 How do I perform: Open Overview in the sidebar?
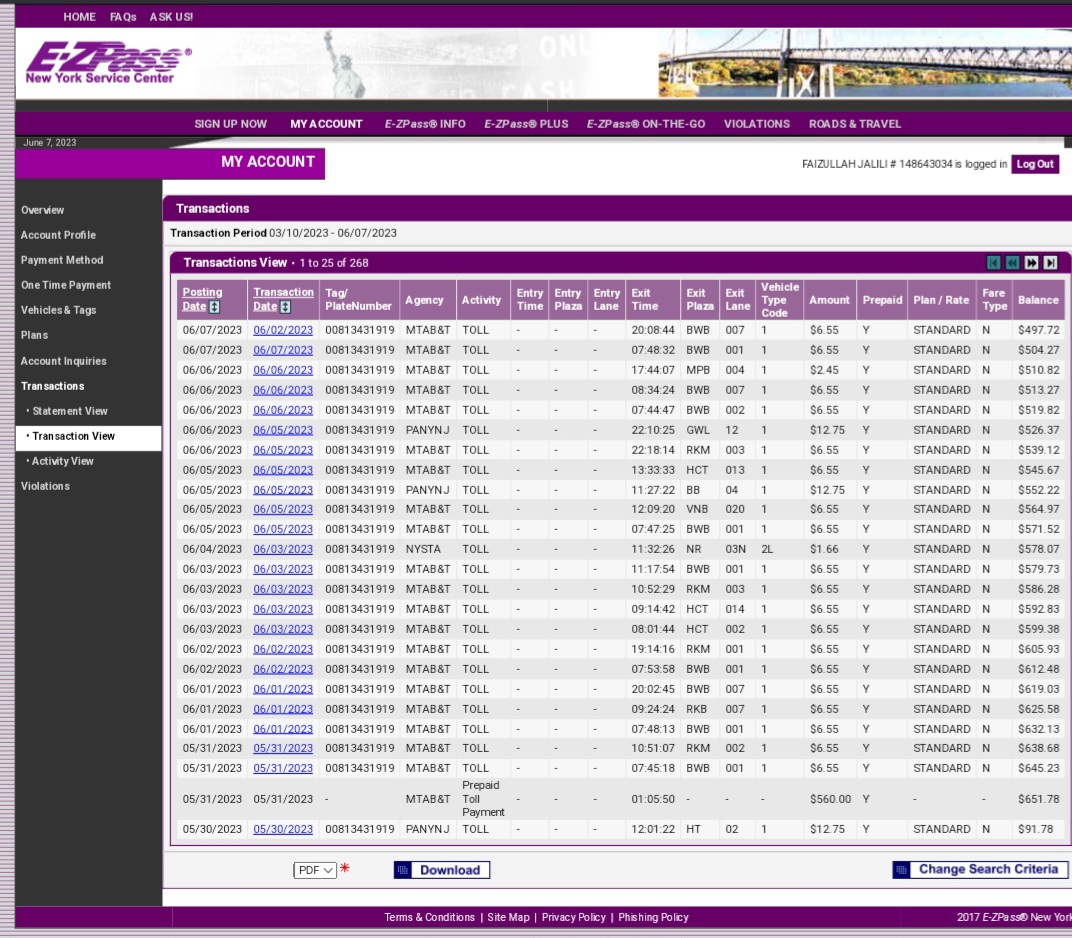[x=42, y=210]
